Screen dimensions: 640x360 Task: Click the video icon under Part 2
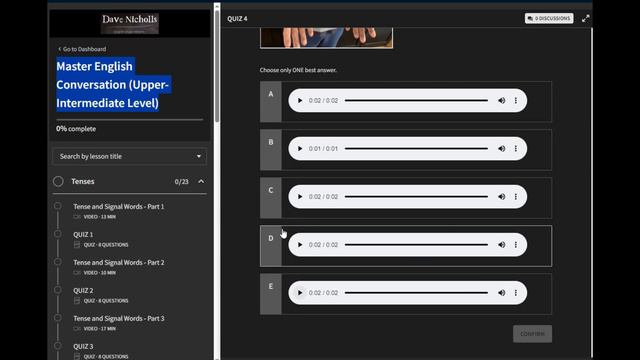click(x=77, y=273)
